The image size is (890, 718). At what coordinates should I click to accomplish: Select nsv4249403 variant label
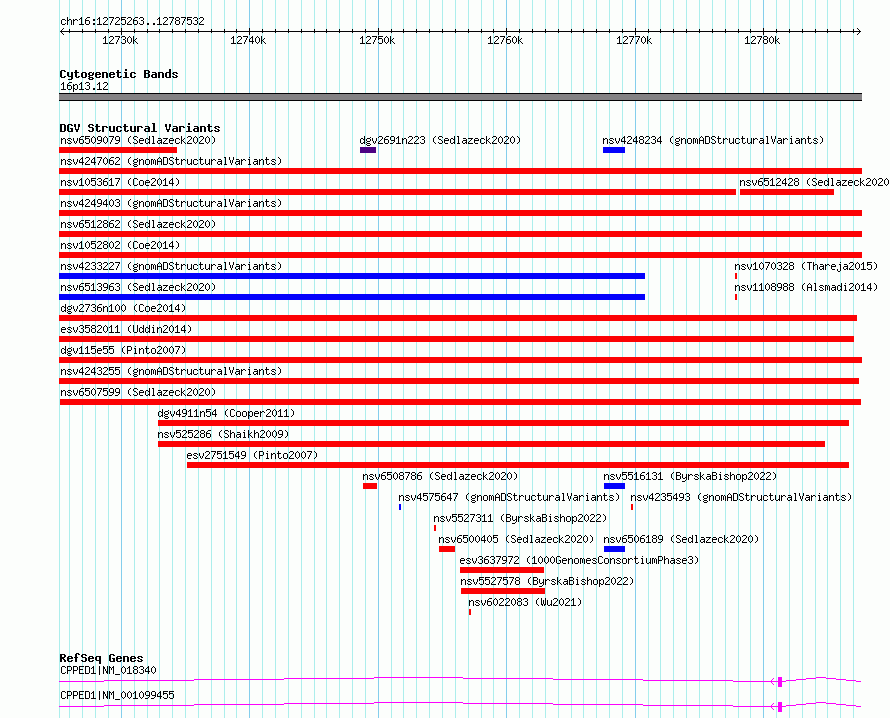[x=171, y=203]
